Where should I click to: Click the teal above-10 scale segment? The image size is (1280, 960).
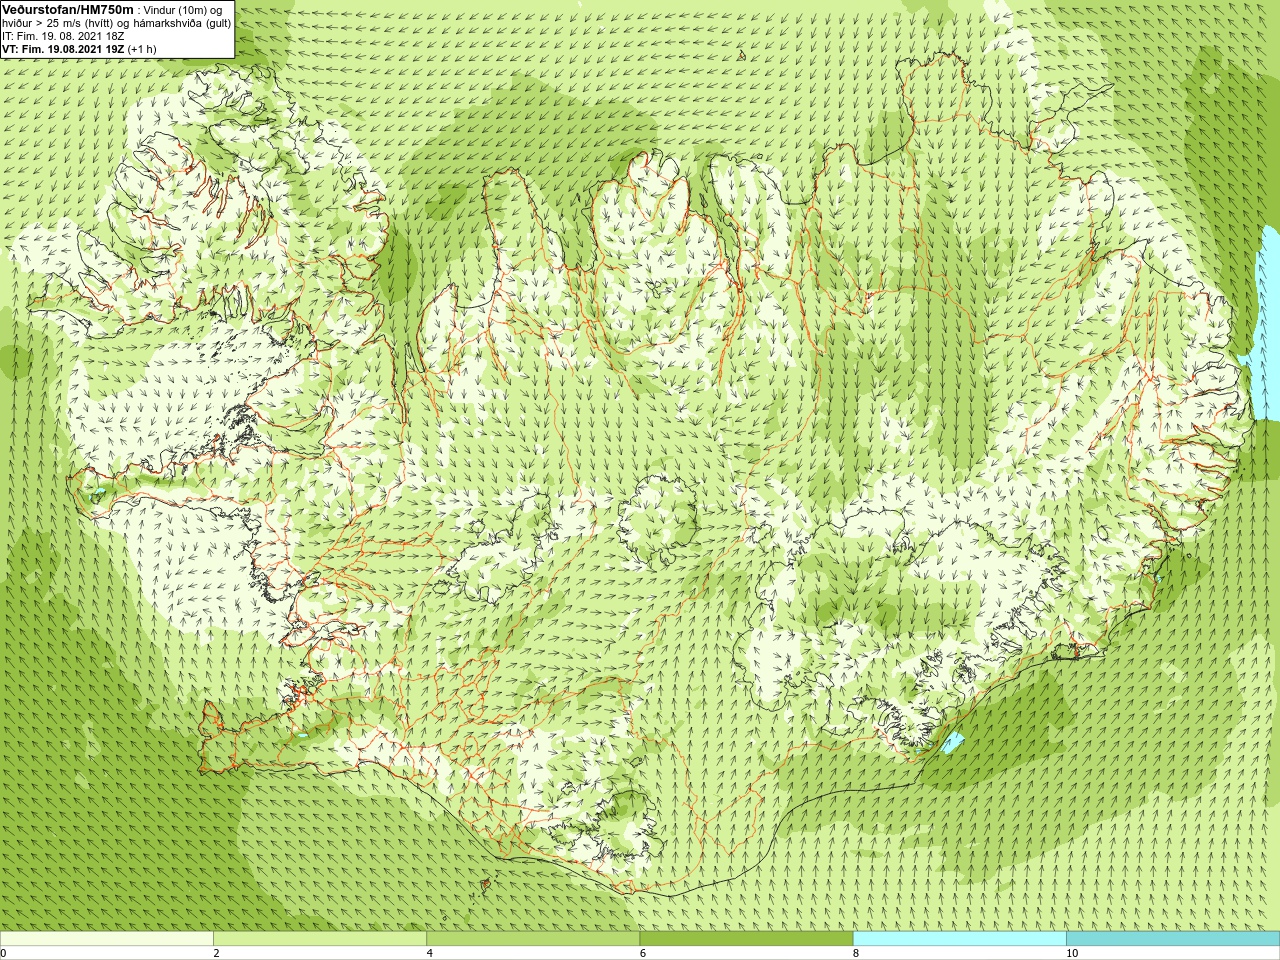(x=1173, y=939)
